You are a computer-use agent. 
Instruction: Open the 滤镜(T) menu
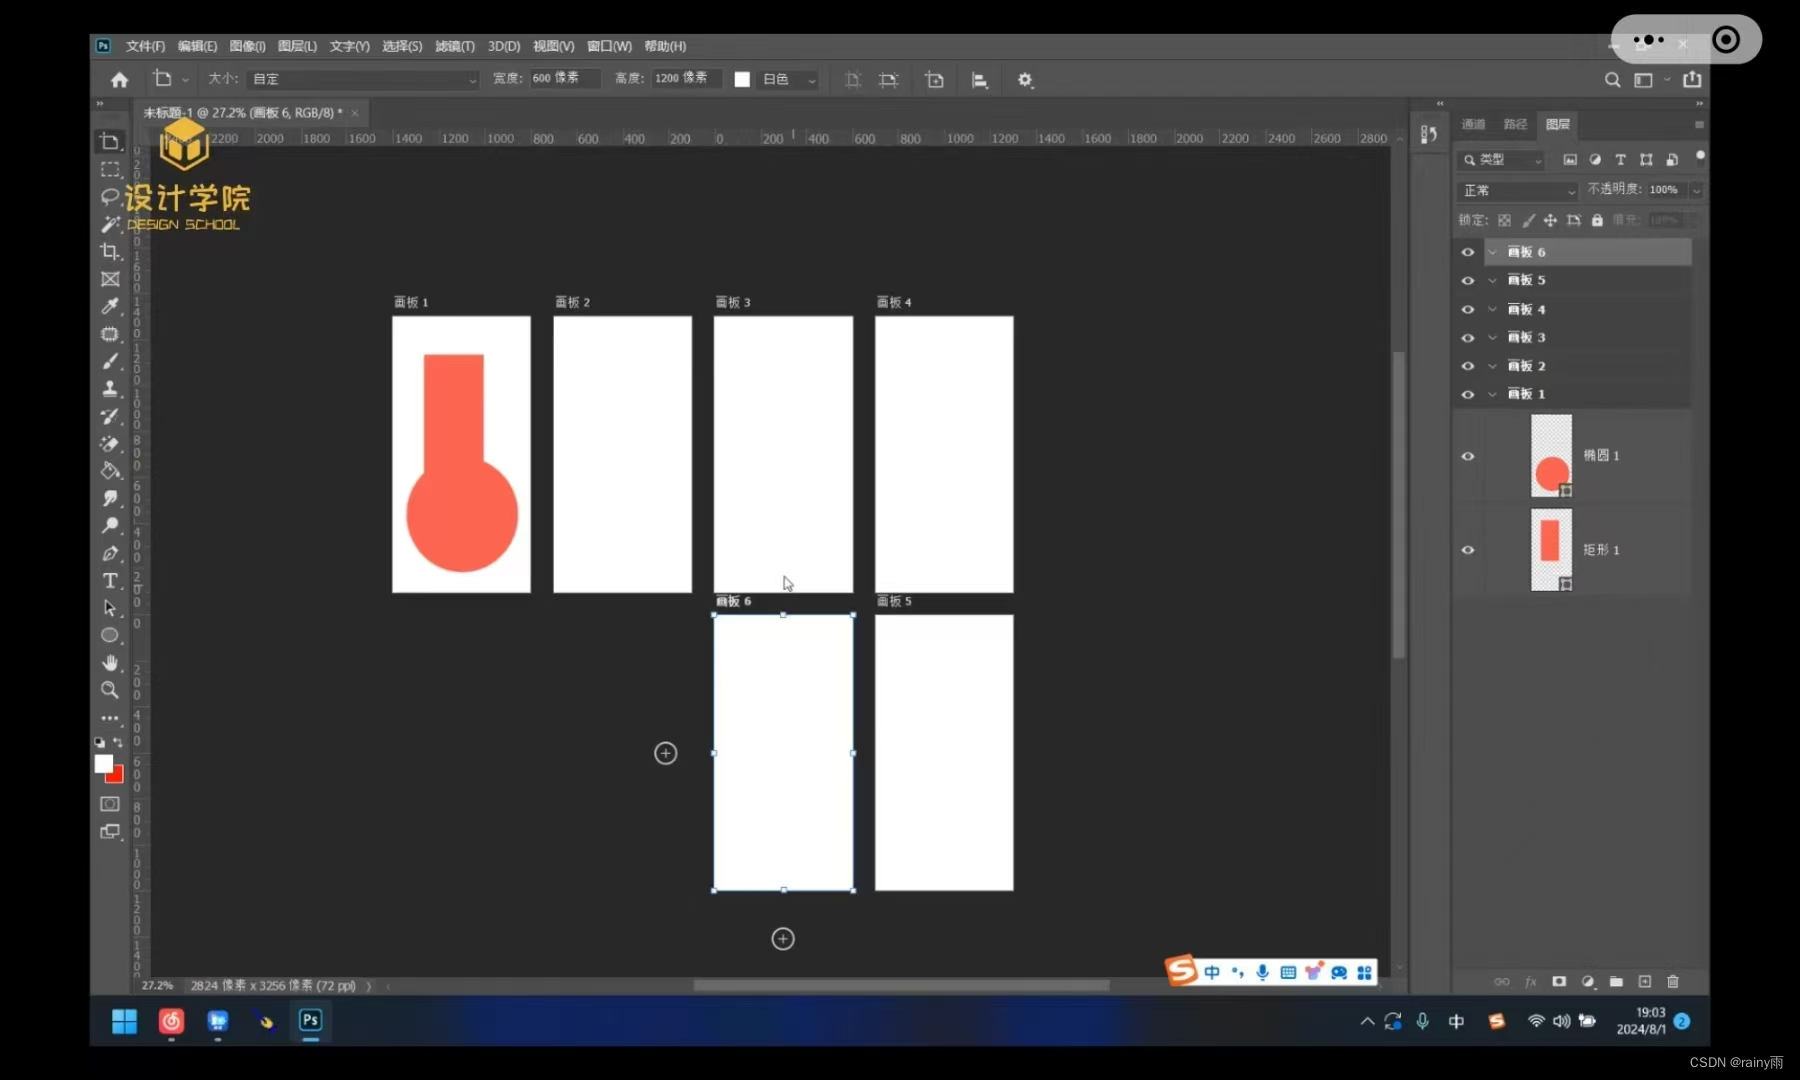tap(455, 46)
